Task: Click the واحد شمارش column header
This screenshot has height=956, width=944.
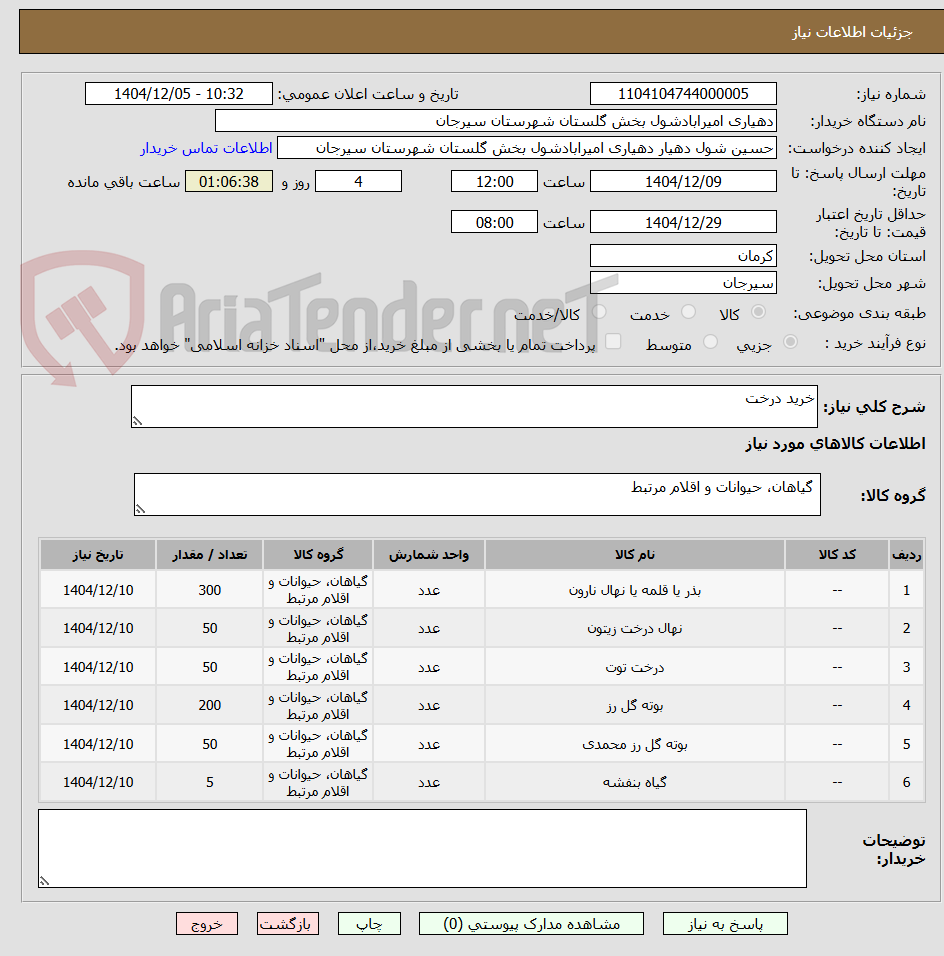Action: click(x=429, y=554)
